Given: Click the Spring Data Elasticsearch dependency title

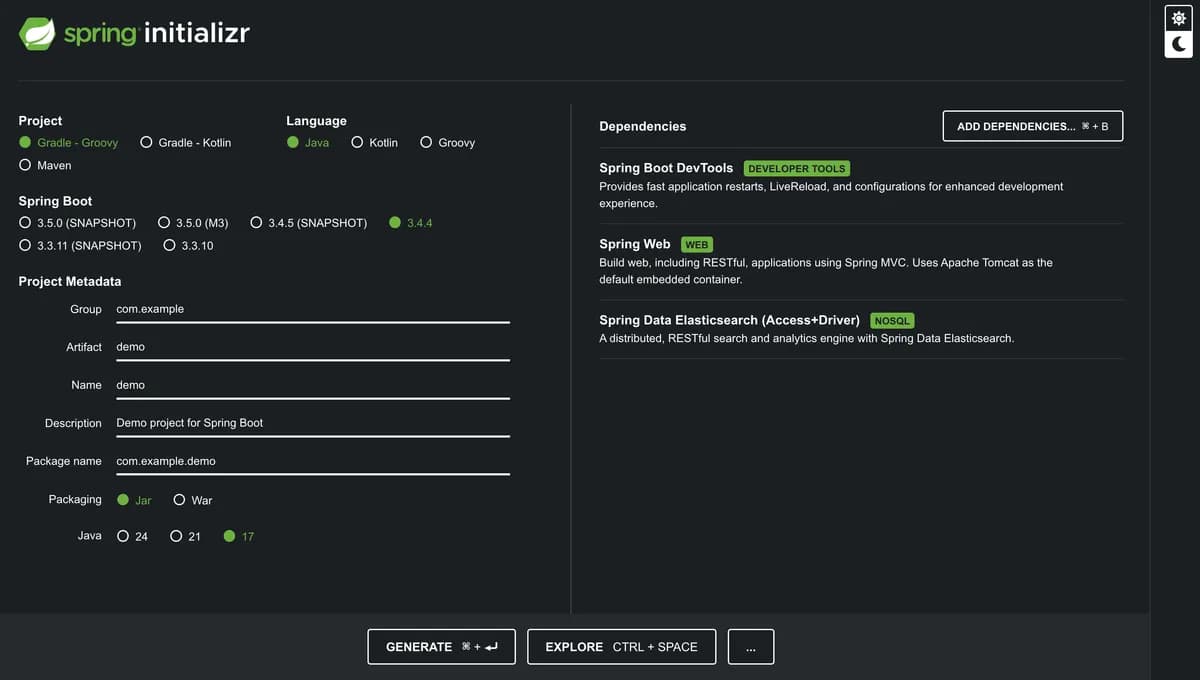Looking at the screenshot, I should (729, 320).
